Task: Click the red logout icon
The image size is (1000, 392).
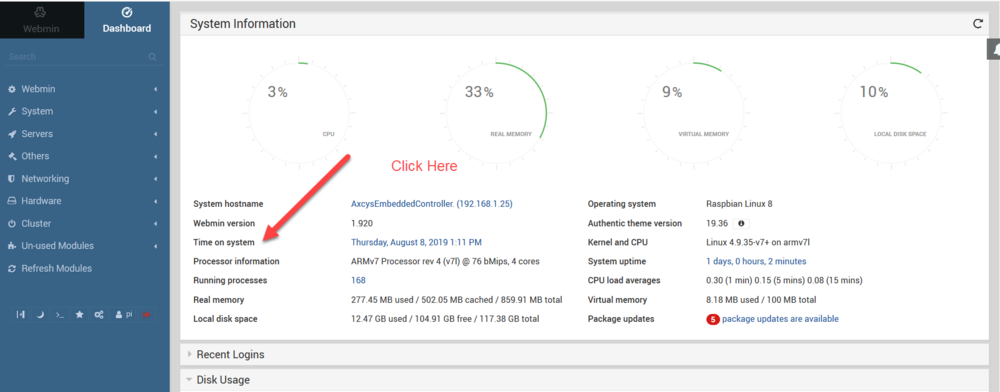Action: pyautogui.click(x=146, y=315)
